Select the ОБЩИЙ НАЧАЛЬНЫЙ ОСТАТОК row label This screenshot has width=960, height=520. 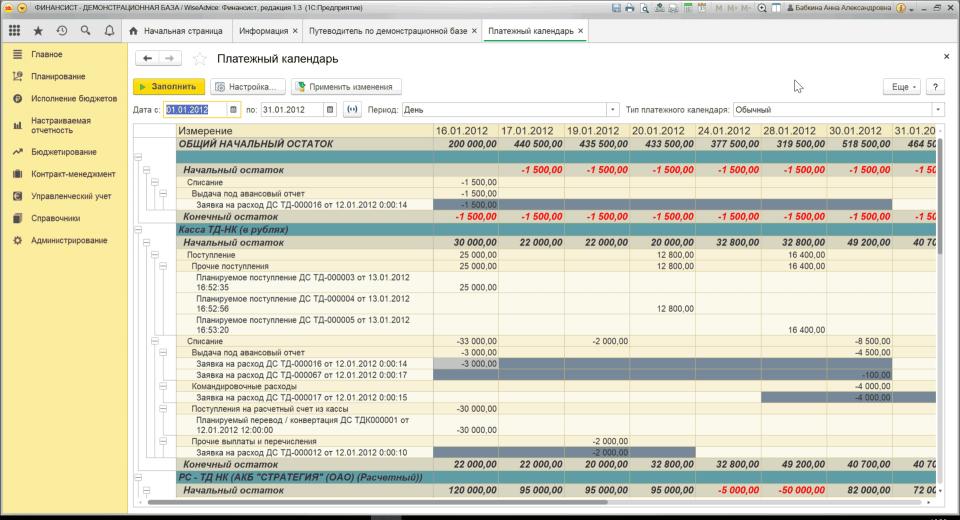256,144
